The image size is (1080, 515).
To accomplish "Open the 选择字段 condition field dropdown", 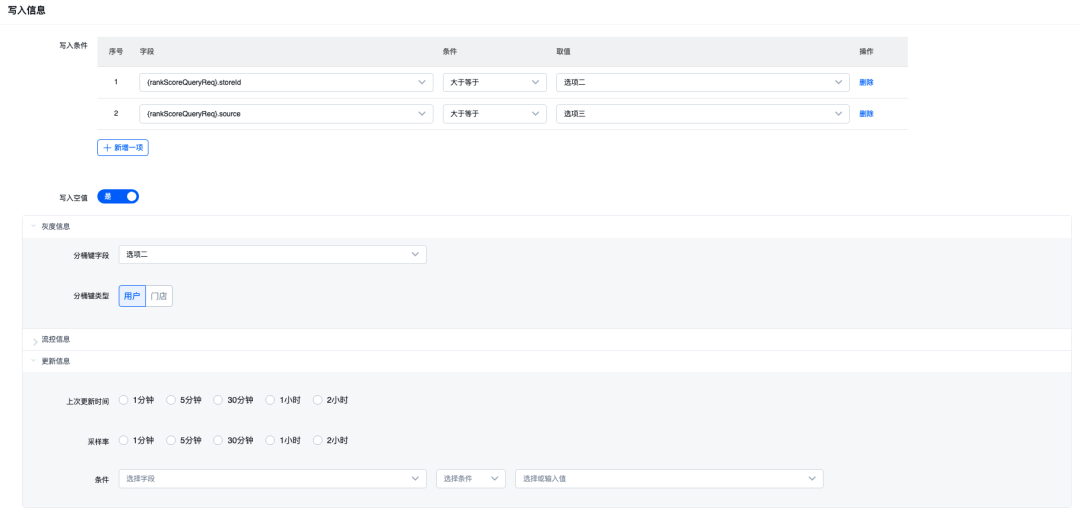I will coord(272,479).
